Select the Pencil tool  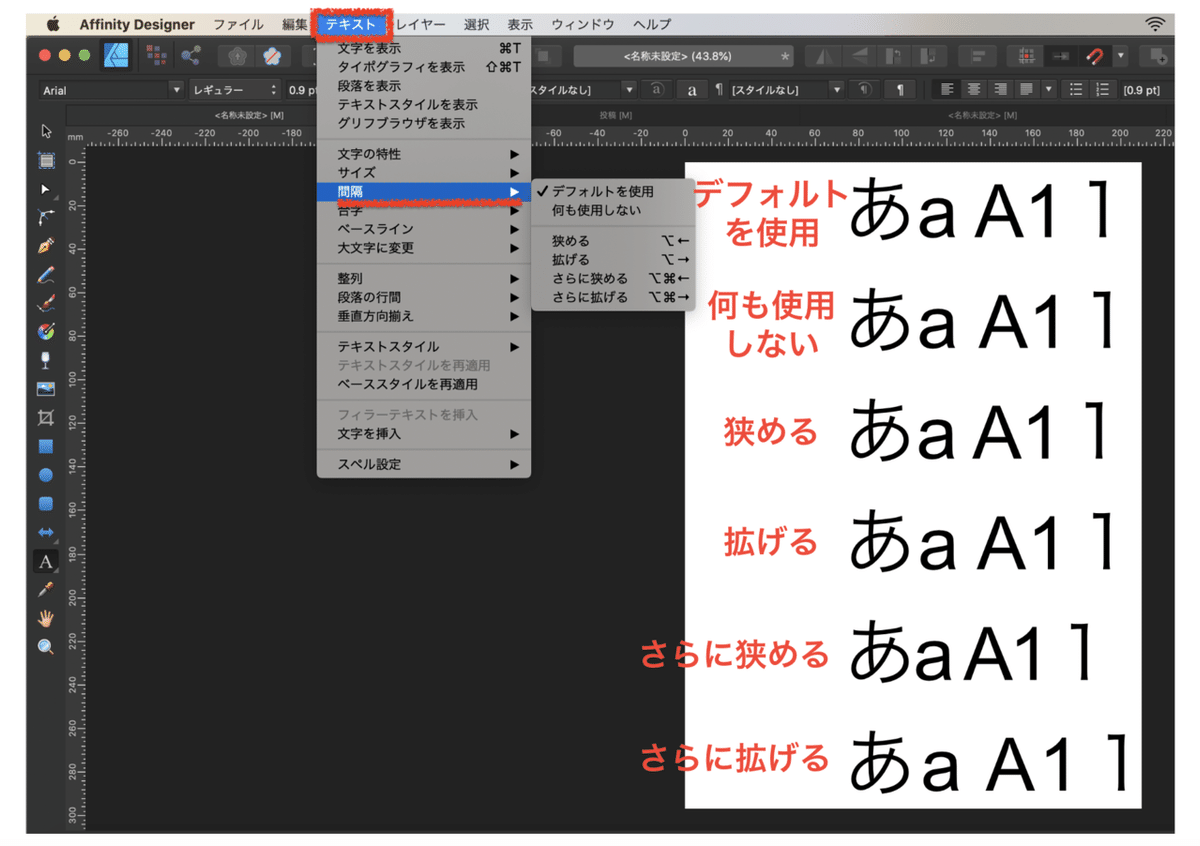46,275
